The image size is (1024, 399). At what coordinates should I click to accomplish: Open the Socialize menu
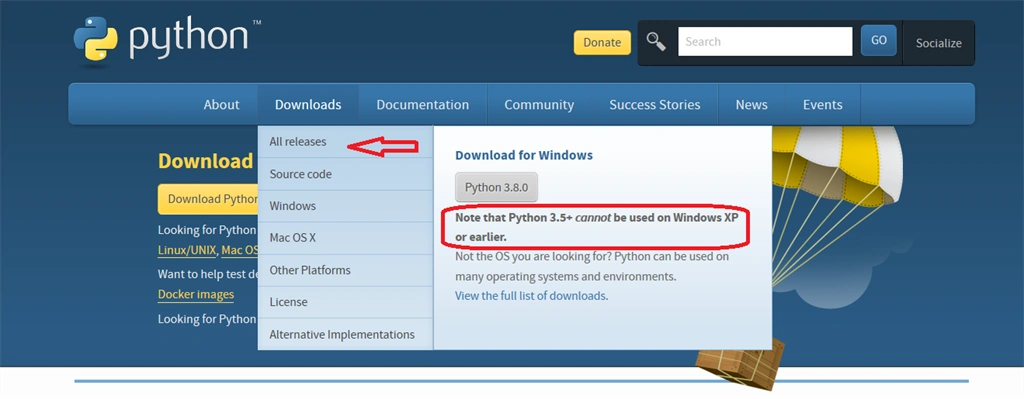pos(938,43)
